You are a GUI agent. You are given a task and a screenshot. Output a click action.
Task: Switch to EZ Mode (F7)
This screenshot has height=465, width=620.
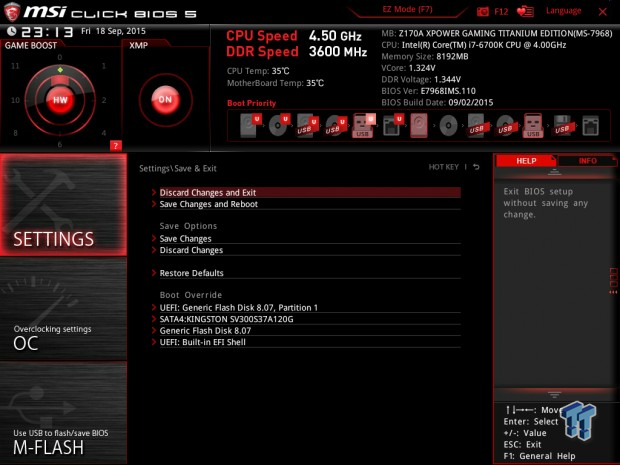(x=407, y=9)
